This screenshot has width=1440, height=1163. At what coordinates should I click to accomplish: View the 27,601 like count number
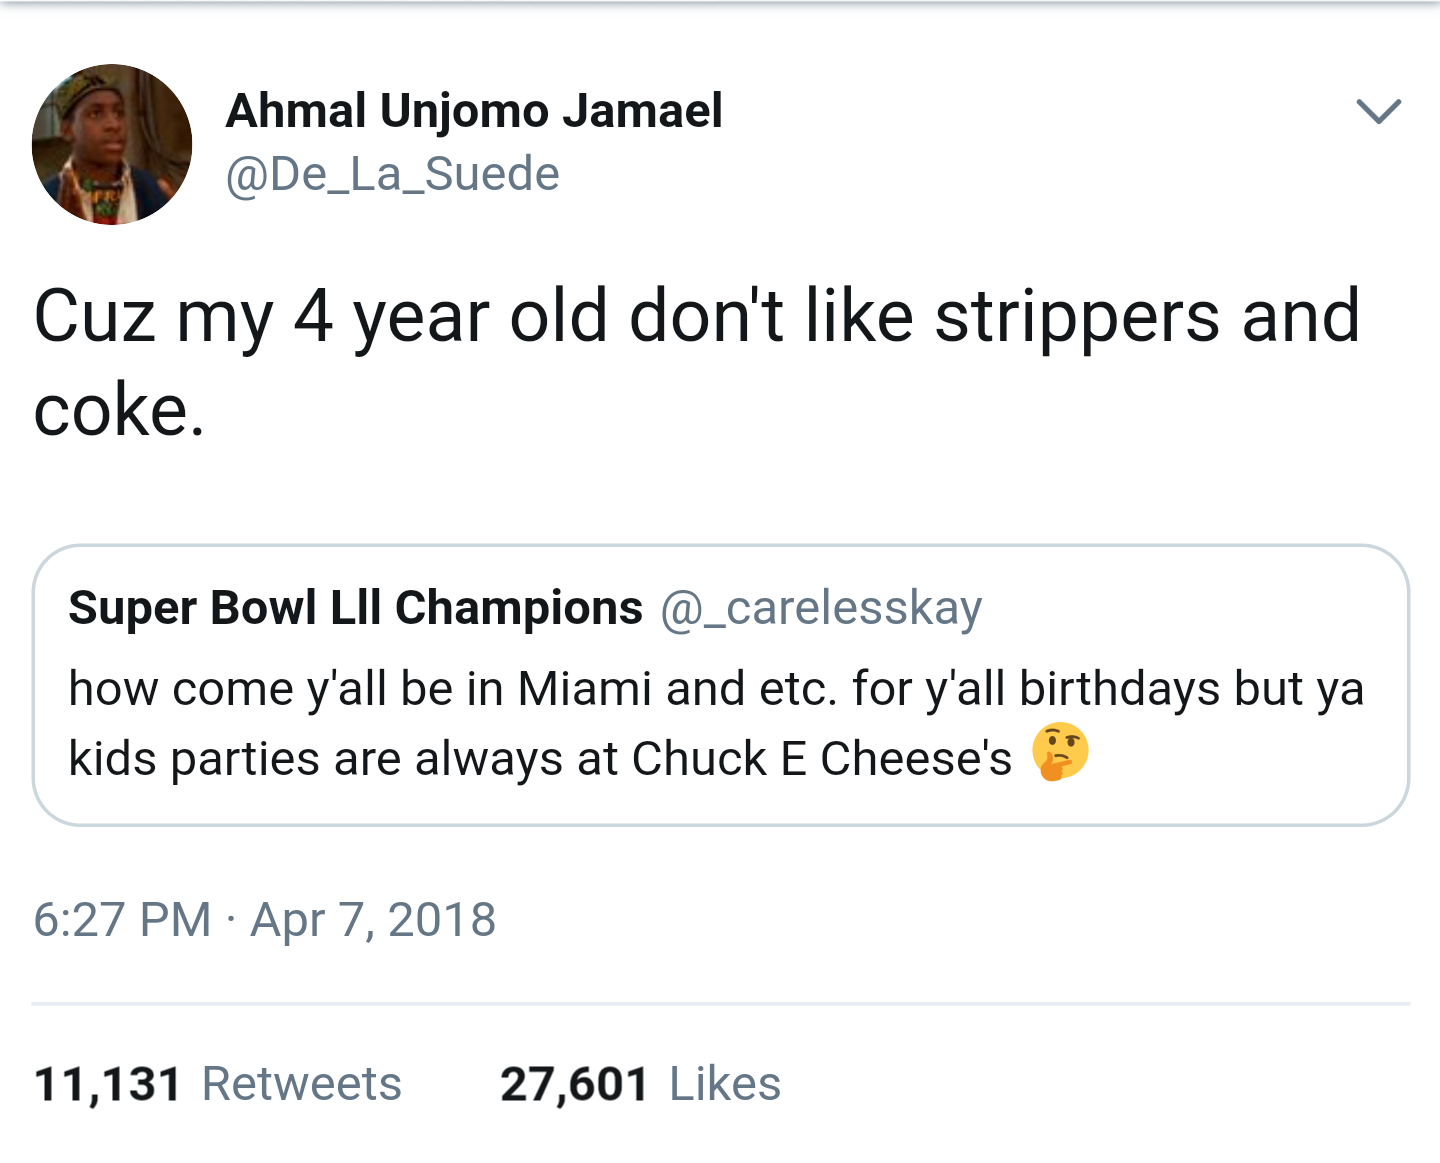click(574, 1085)
